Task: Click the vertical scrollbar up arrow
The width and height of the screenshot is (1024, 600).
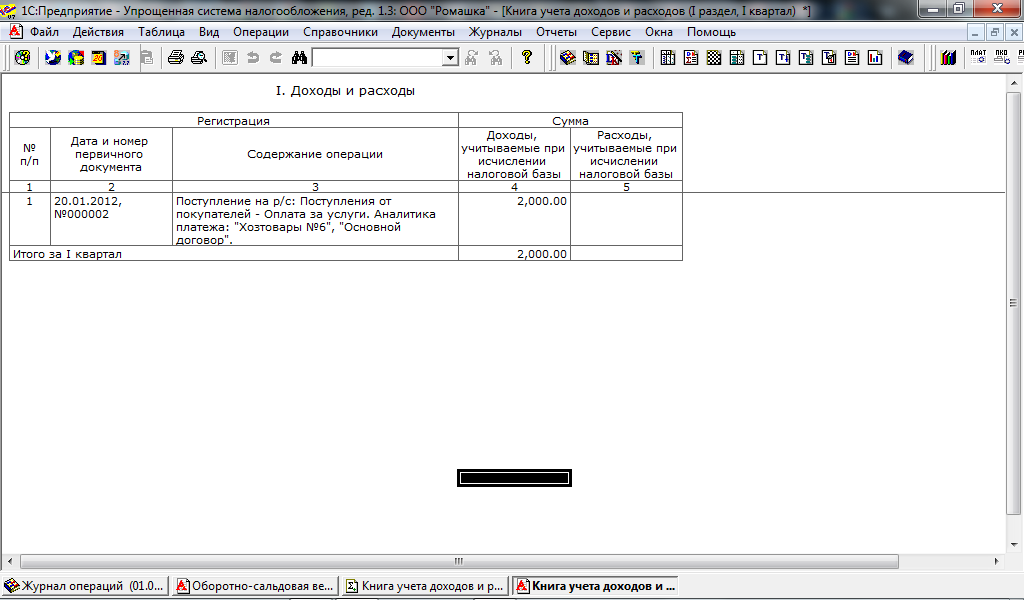Action: pyautogui.click(x=1014, y=84)
